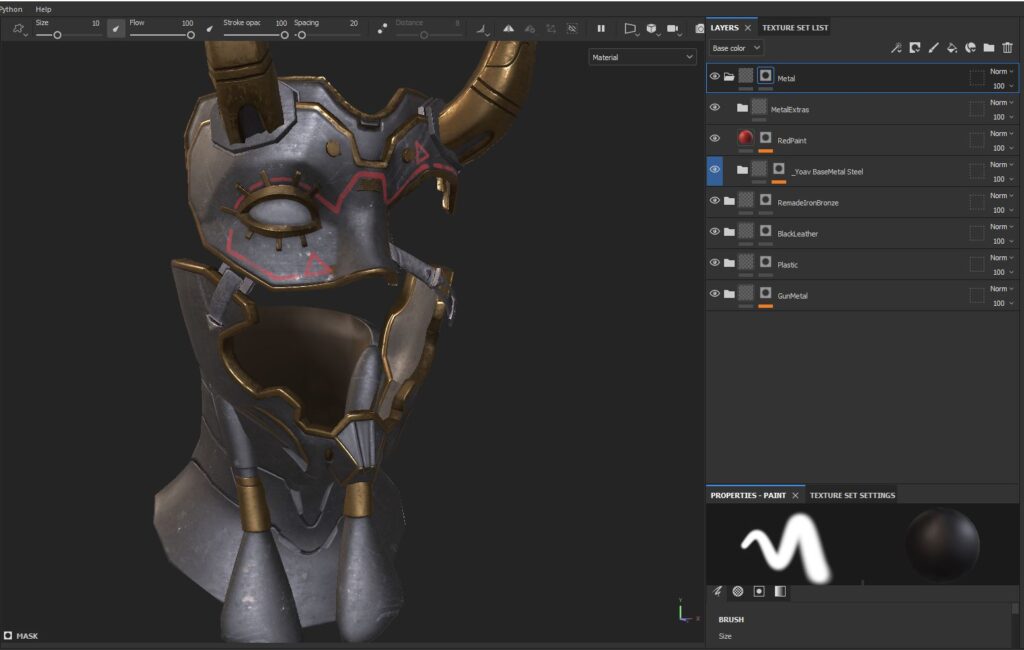The width and height of the screenshot is (1024, 650).
Task: Click the brush Flow slider
Action: tap(161, 35)
